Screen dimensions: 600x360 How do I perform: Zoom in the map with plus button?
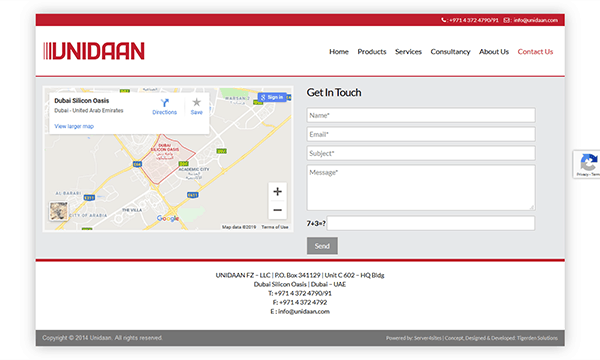pos(277,191)
